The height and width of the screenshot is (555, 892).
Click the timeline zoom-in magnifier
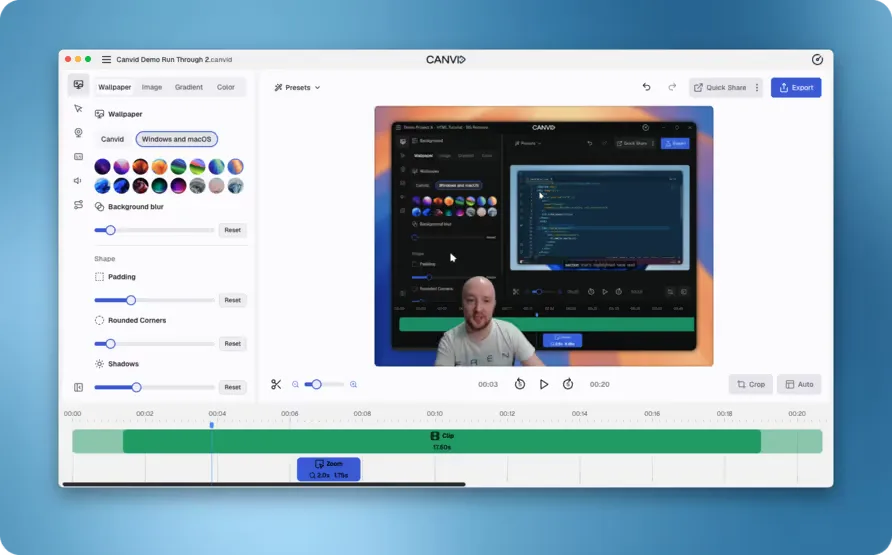coord(353,384)
